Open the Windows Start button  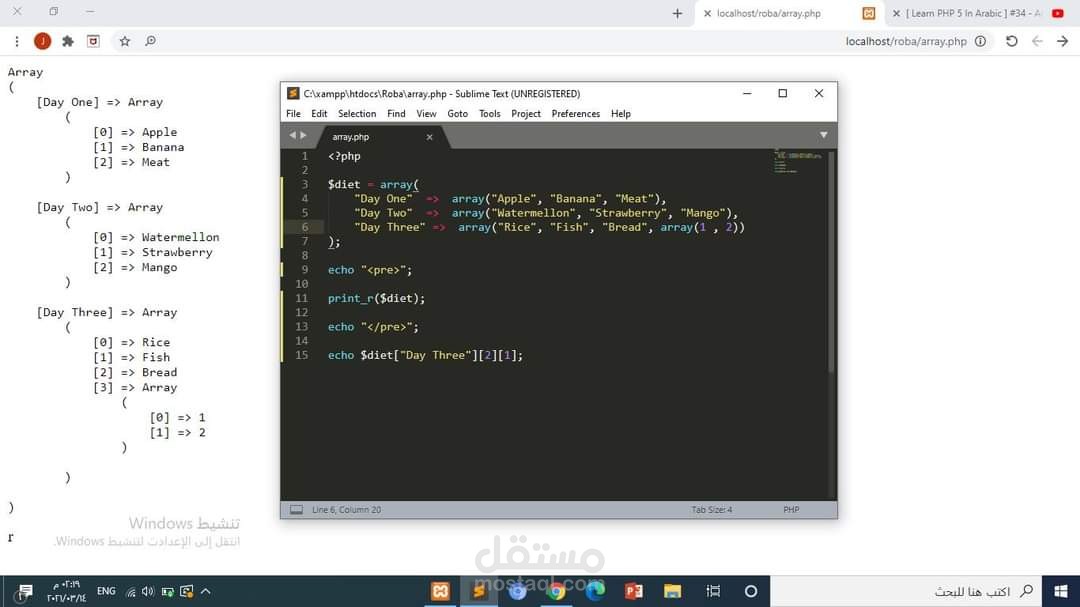(1061, 591)
